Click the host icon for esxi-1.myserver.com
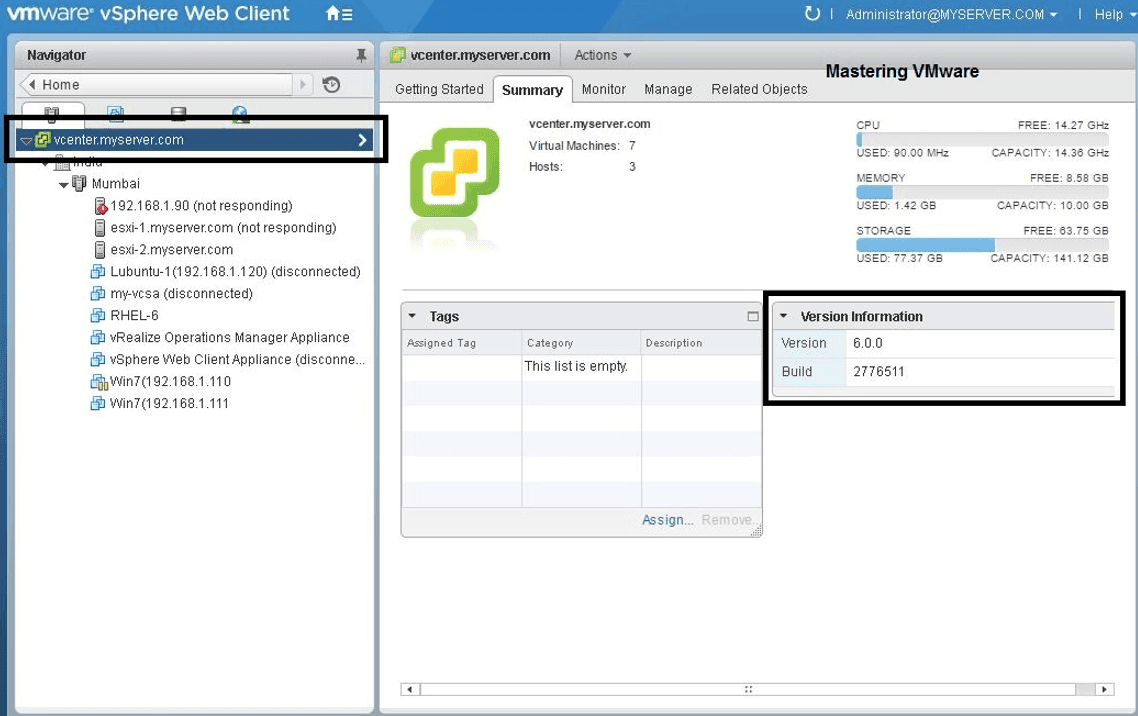The height and width of the screenshot is (716, 1138). tap(100, 228)
